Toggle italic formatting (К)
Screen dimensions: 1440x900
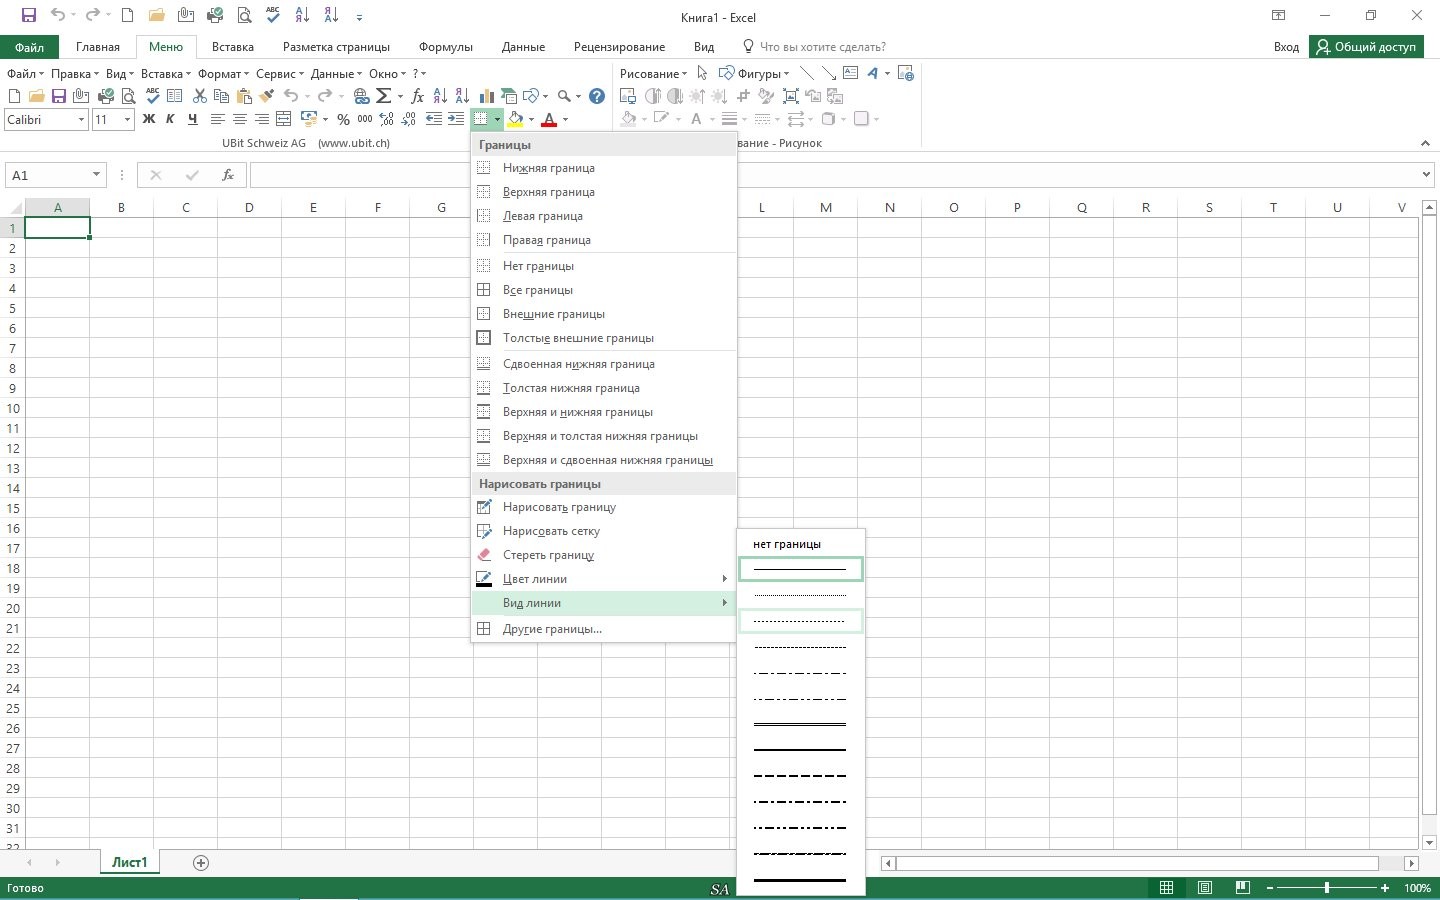pyautogui.click(x=170, y=119)
